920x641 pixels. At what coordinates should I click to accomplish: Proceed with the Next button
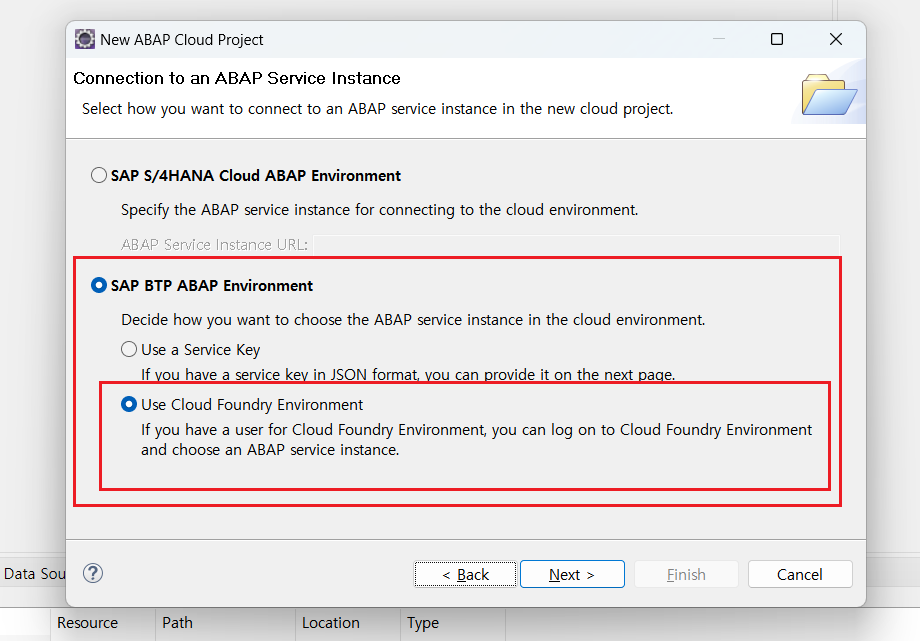pyautogui.click(x=572, y=574)
